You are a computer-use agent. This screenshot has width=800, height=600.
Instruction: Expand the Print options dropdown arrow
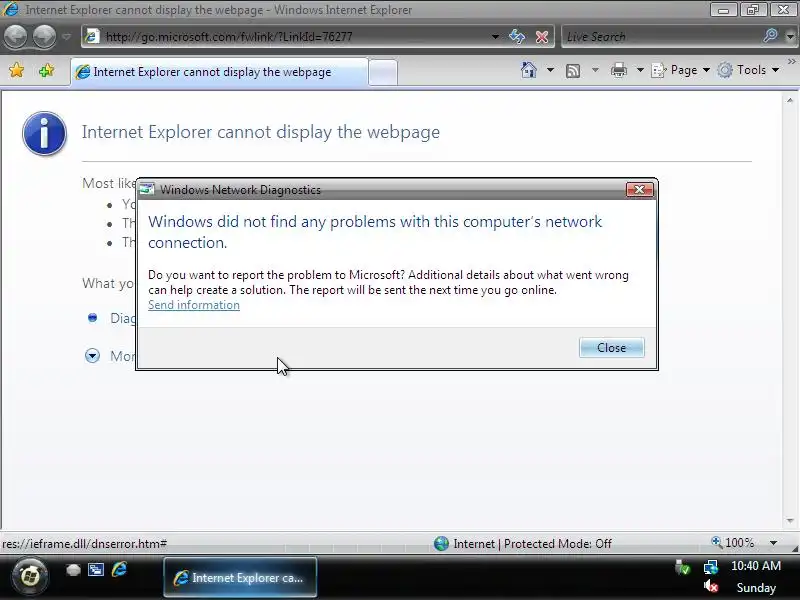click(640, 70)
